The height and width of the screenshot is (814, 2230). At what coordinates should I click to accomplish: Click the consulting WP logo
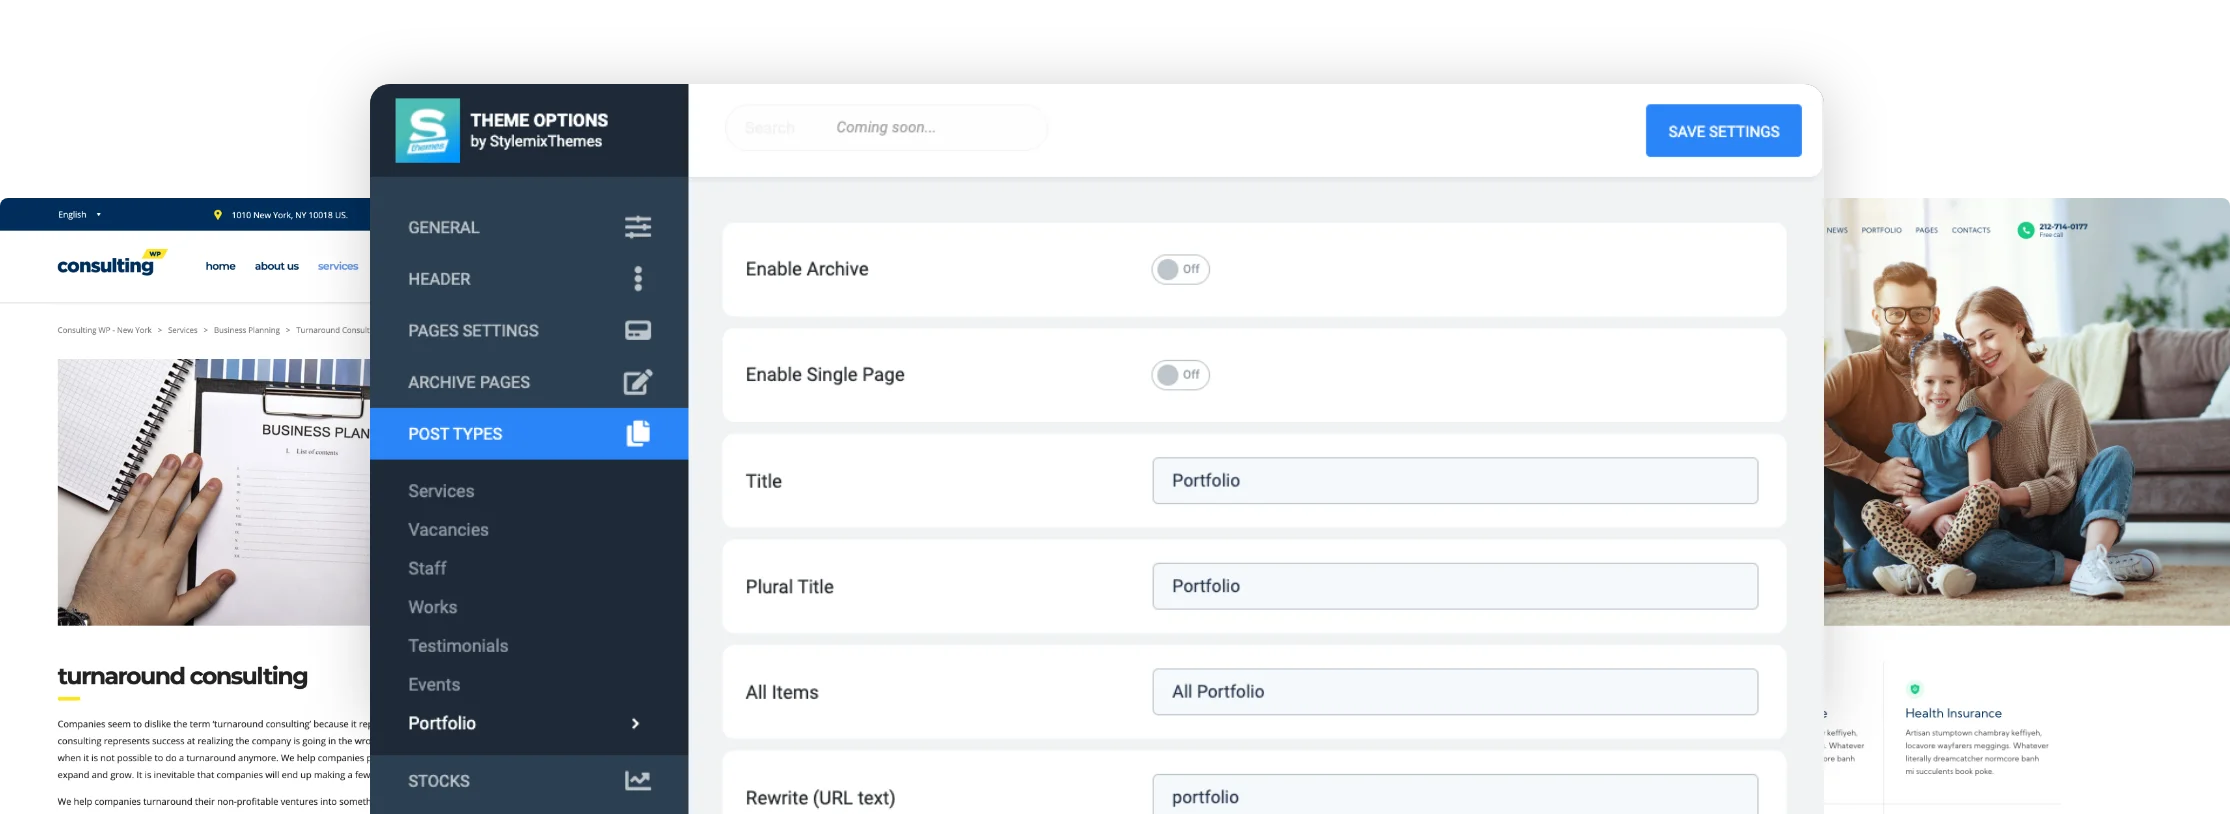(111, 263)
